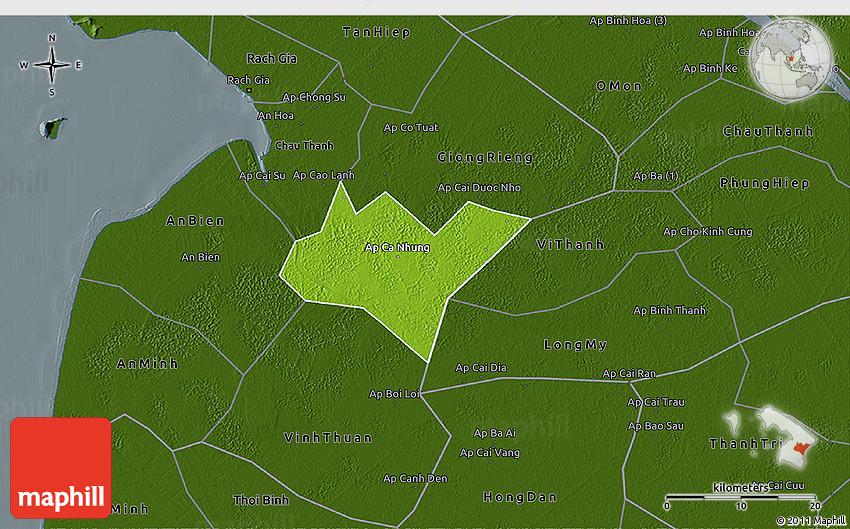The width and height of the screenshot is (850, 529).
Task: Open the © 2011 Maphill copyright link
Action: [x=809, y=520]
